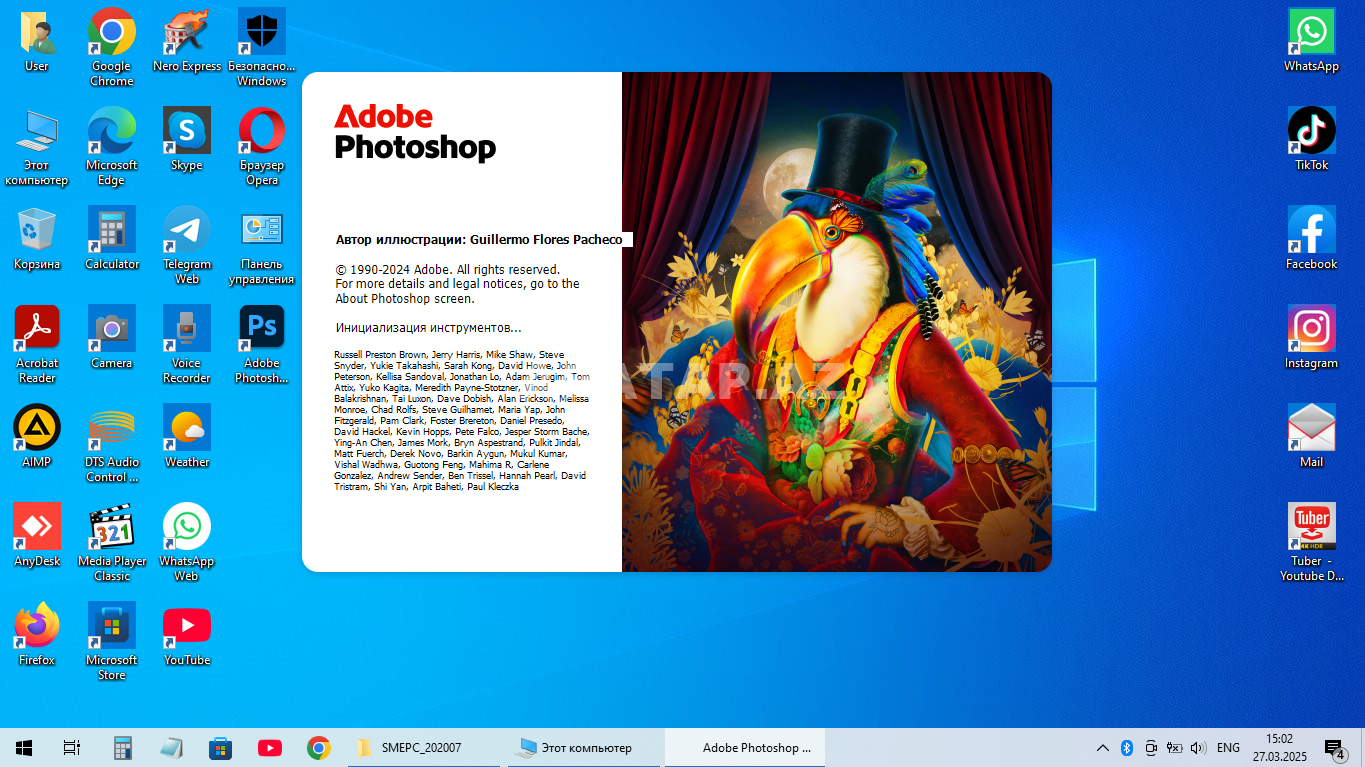The width and height of the screenshot is (1365, 767).
Task: Click 'Инициализация инструментов...' status text
Action: coord(429,328)
